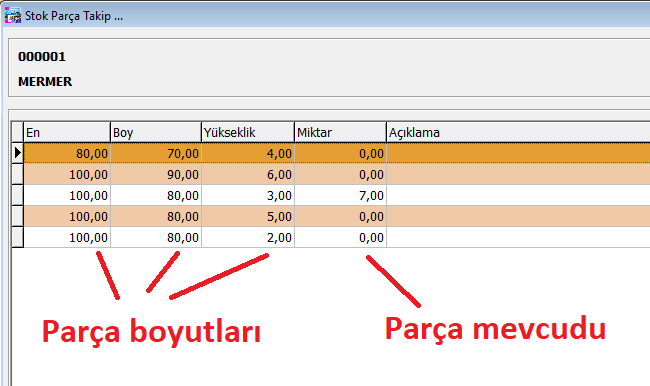This screenshot has height=386, width=650.
Task: Sort by the Boy column header
Action: coord(156,133)
